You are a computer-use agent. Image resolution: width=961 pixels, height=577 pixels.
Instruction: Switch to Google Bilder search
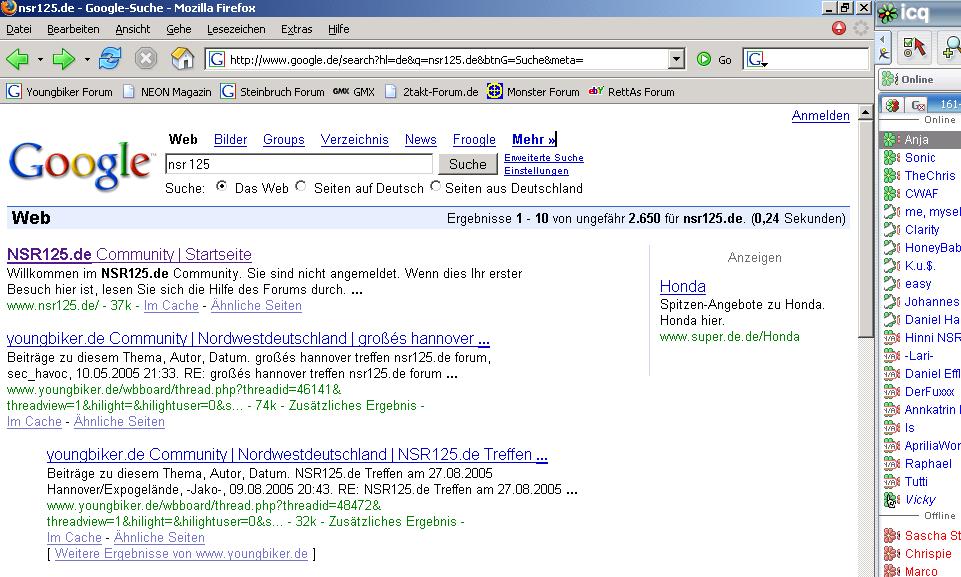coord(230,140)
